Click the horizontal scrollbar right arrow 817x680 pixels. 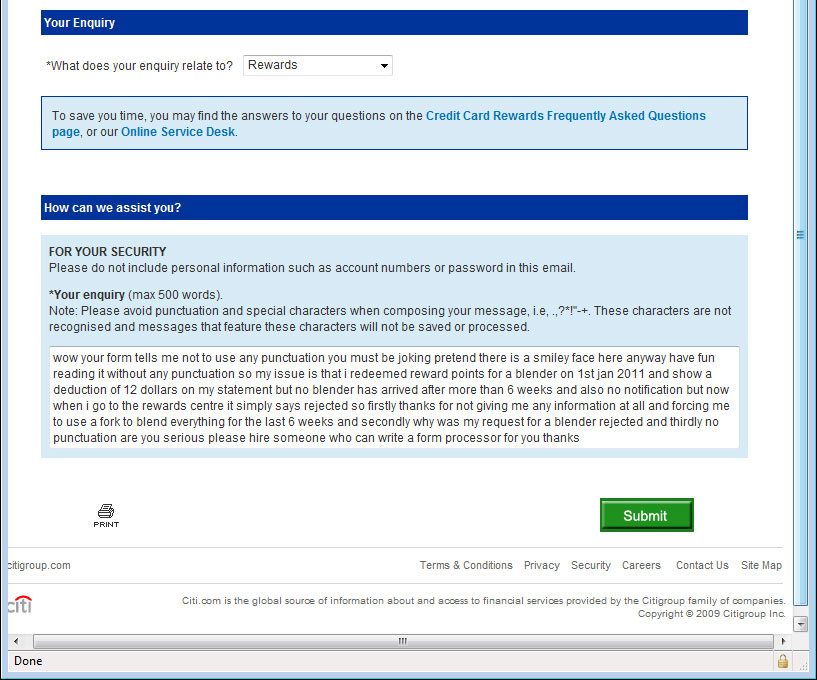point(783,641)
